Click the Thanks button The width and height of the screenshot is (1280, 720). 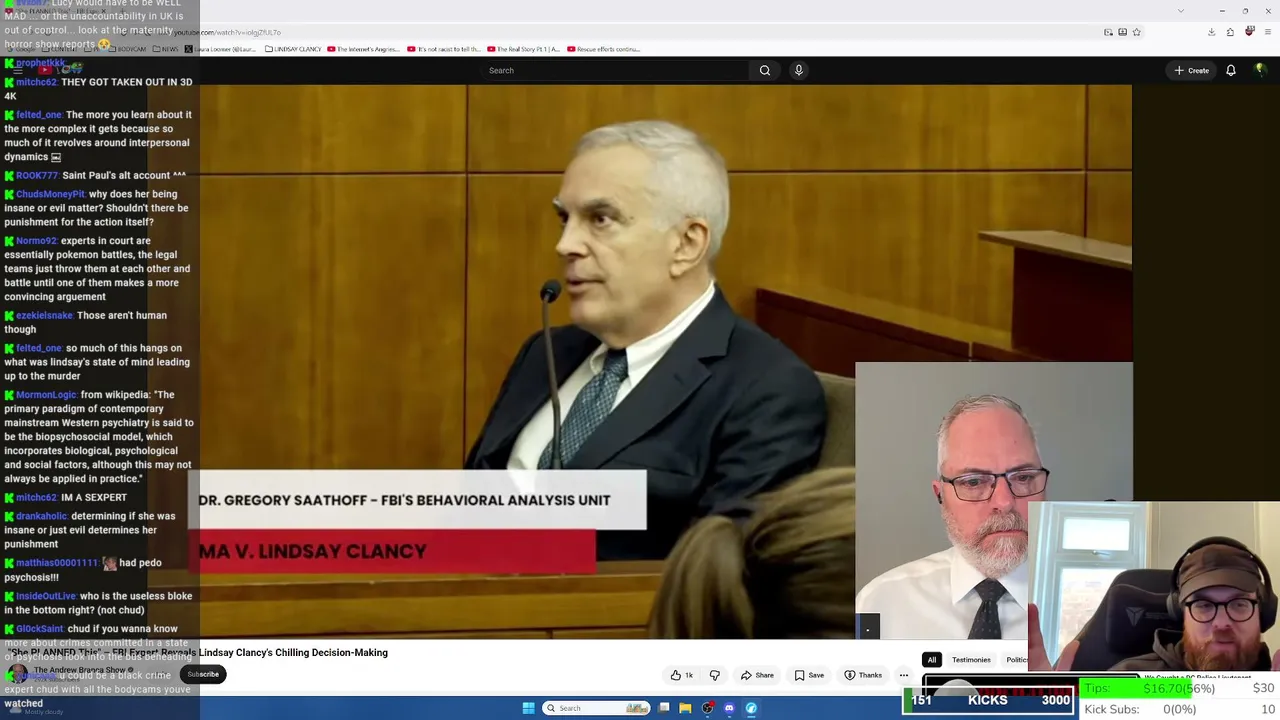863,675
